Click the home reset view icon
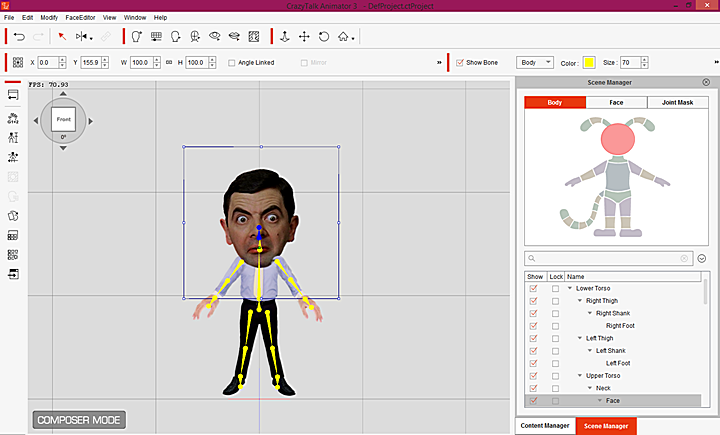The height and width of the screenshot is (435, 720). click(x=343, y=36)
